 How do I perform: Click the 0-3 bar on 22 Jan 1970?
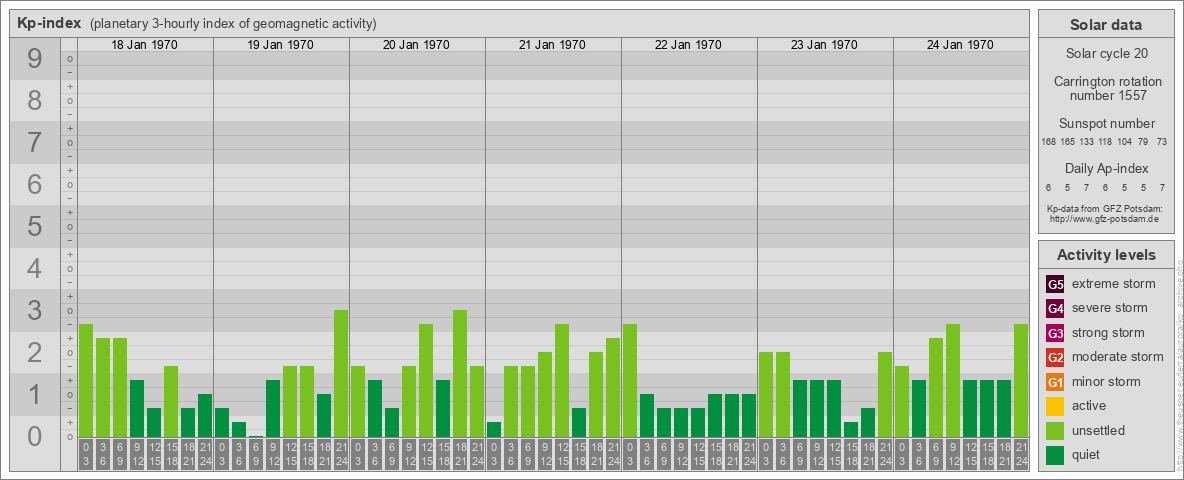coord(630,380)
